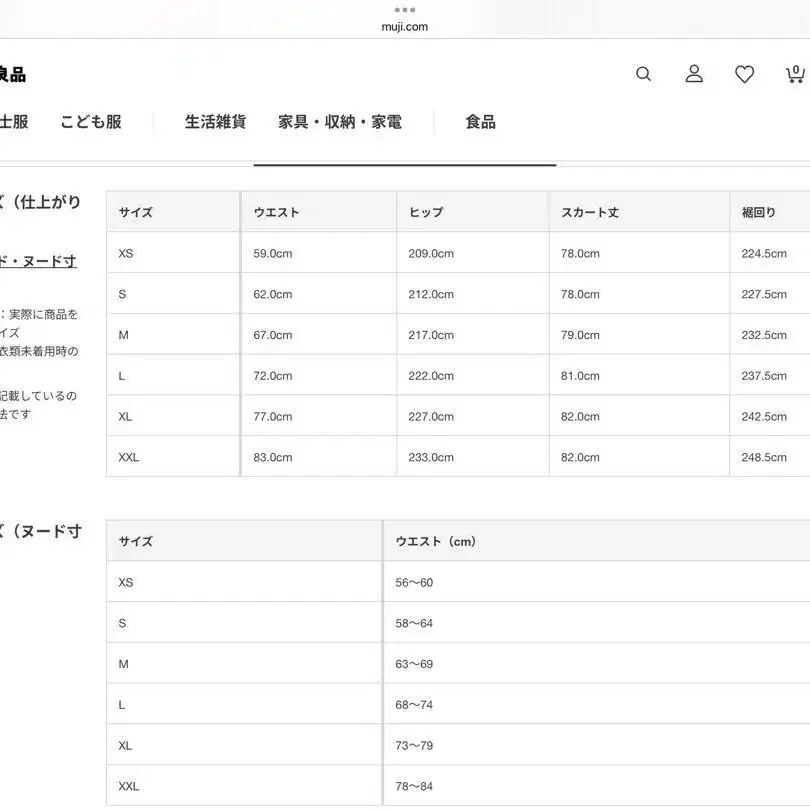
Task: Select the ウエスト column header
Action: (319, 212)
